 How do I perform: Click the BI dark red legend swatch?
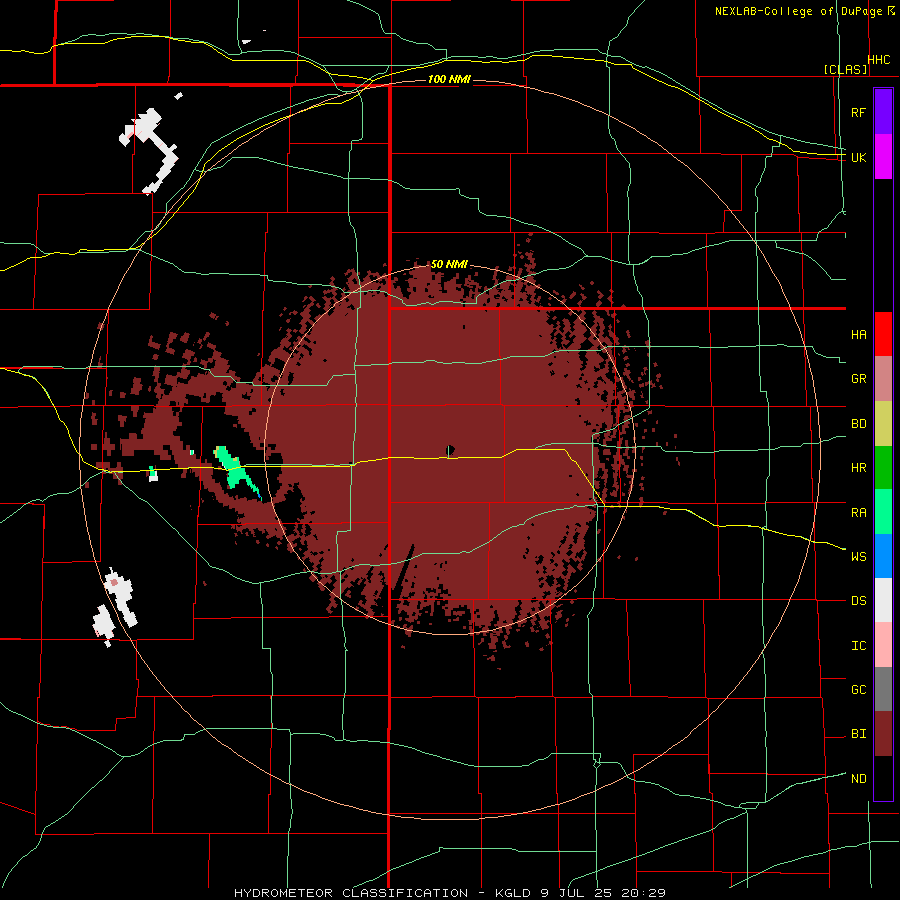click(x=883, y=734)
